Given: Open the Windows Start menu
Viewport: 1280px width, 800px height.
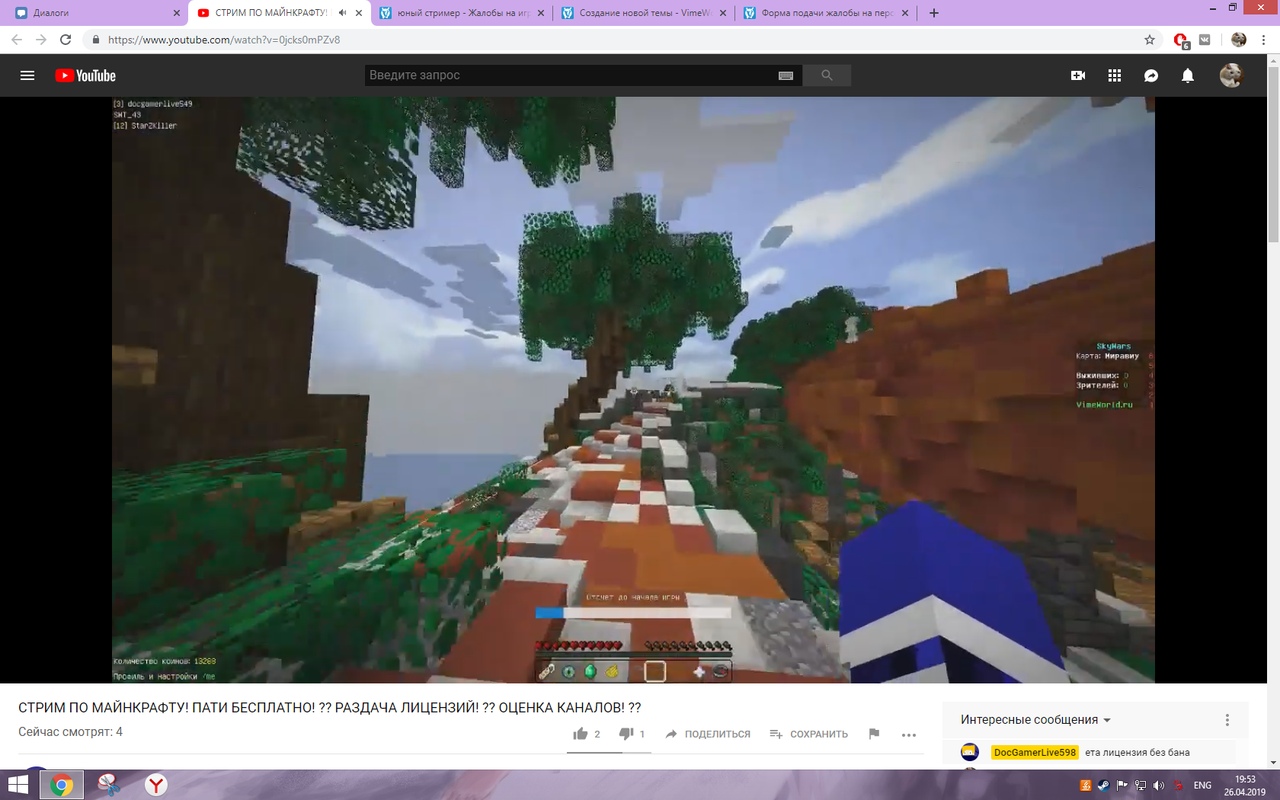Looking at the screenshot, I should (x=19, y=785).
